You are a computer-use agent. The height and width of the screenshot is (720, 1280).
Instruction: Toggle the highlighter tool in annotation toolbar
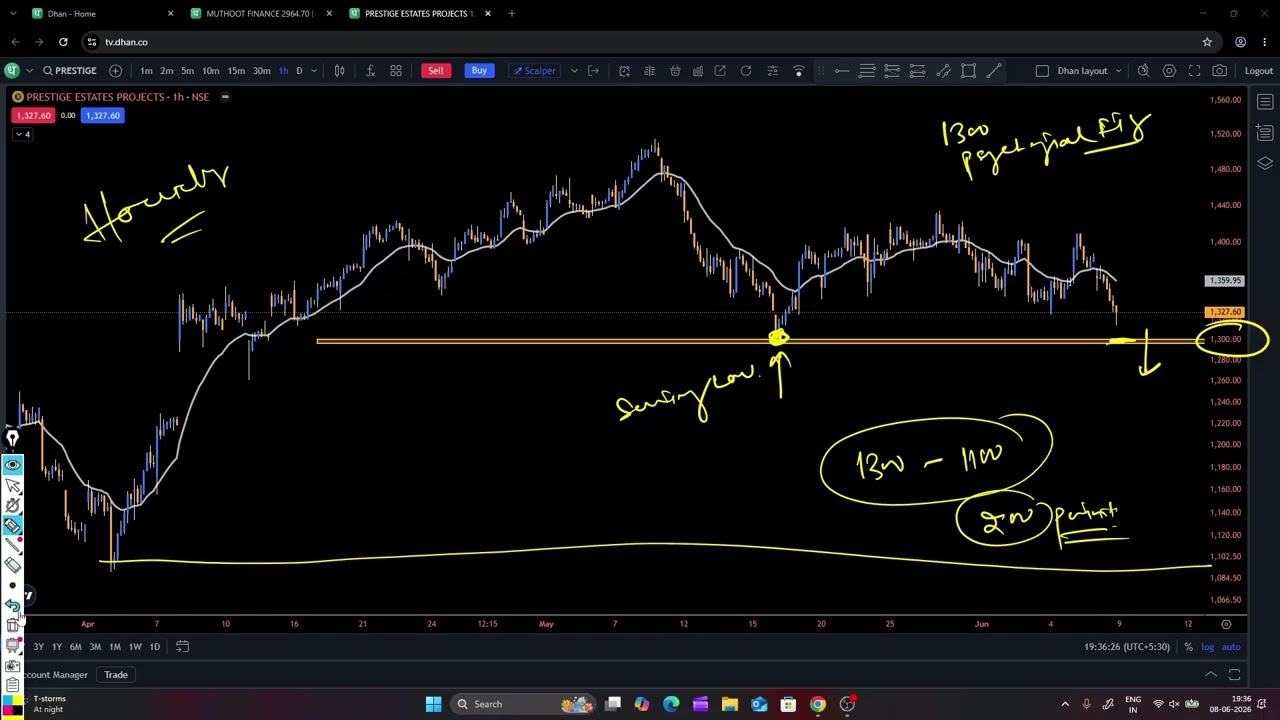pyautogui.click(x=13, y=525)
